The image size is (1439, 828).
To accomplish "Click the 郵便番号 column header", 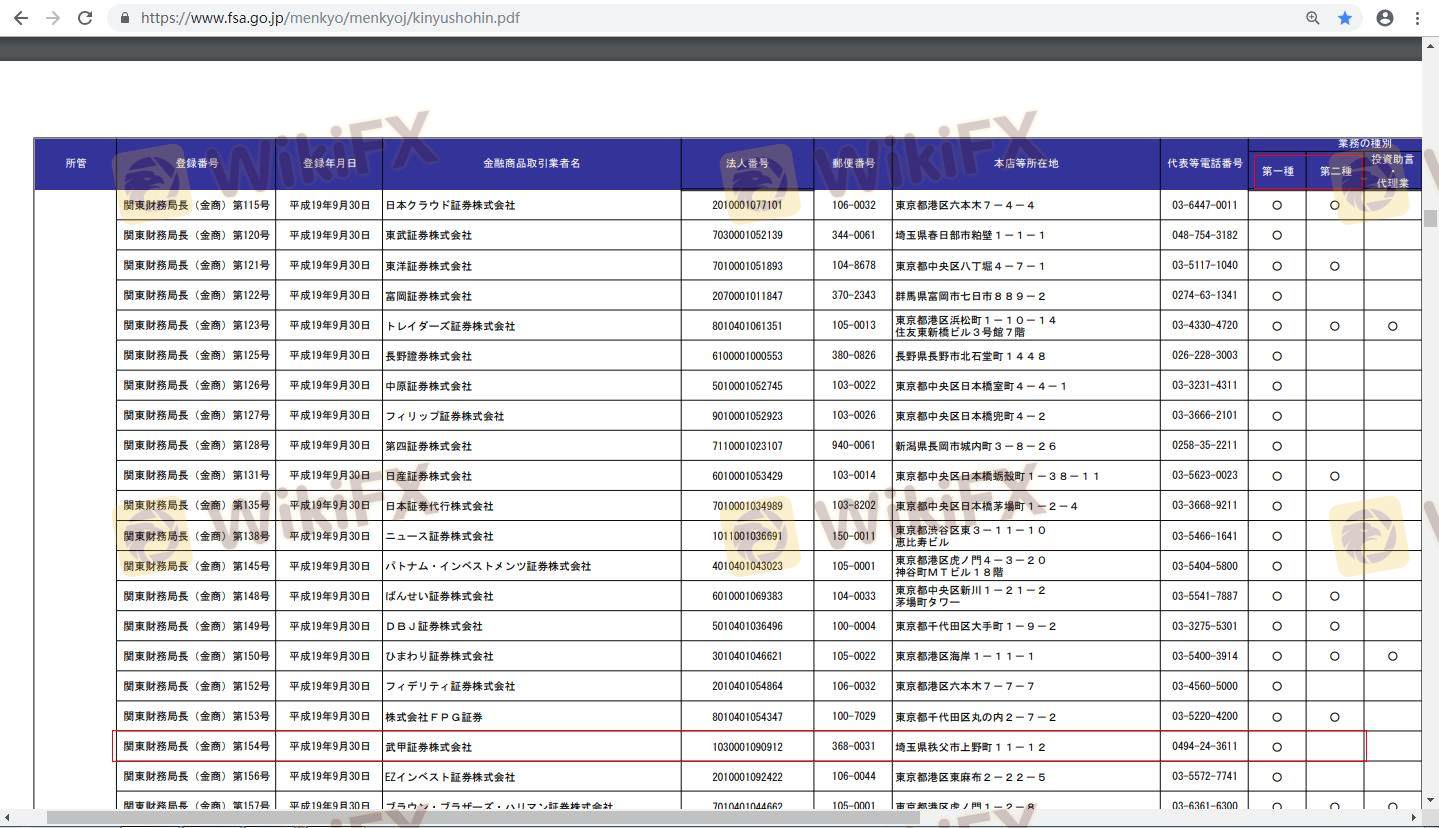I will pyautogui.click(x=853, y=163).
